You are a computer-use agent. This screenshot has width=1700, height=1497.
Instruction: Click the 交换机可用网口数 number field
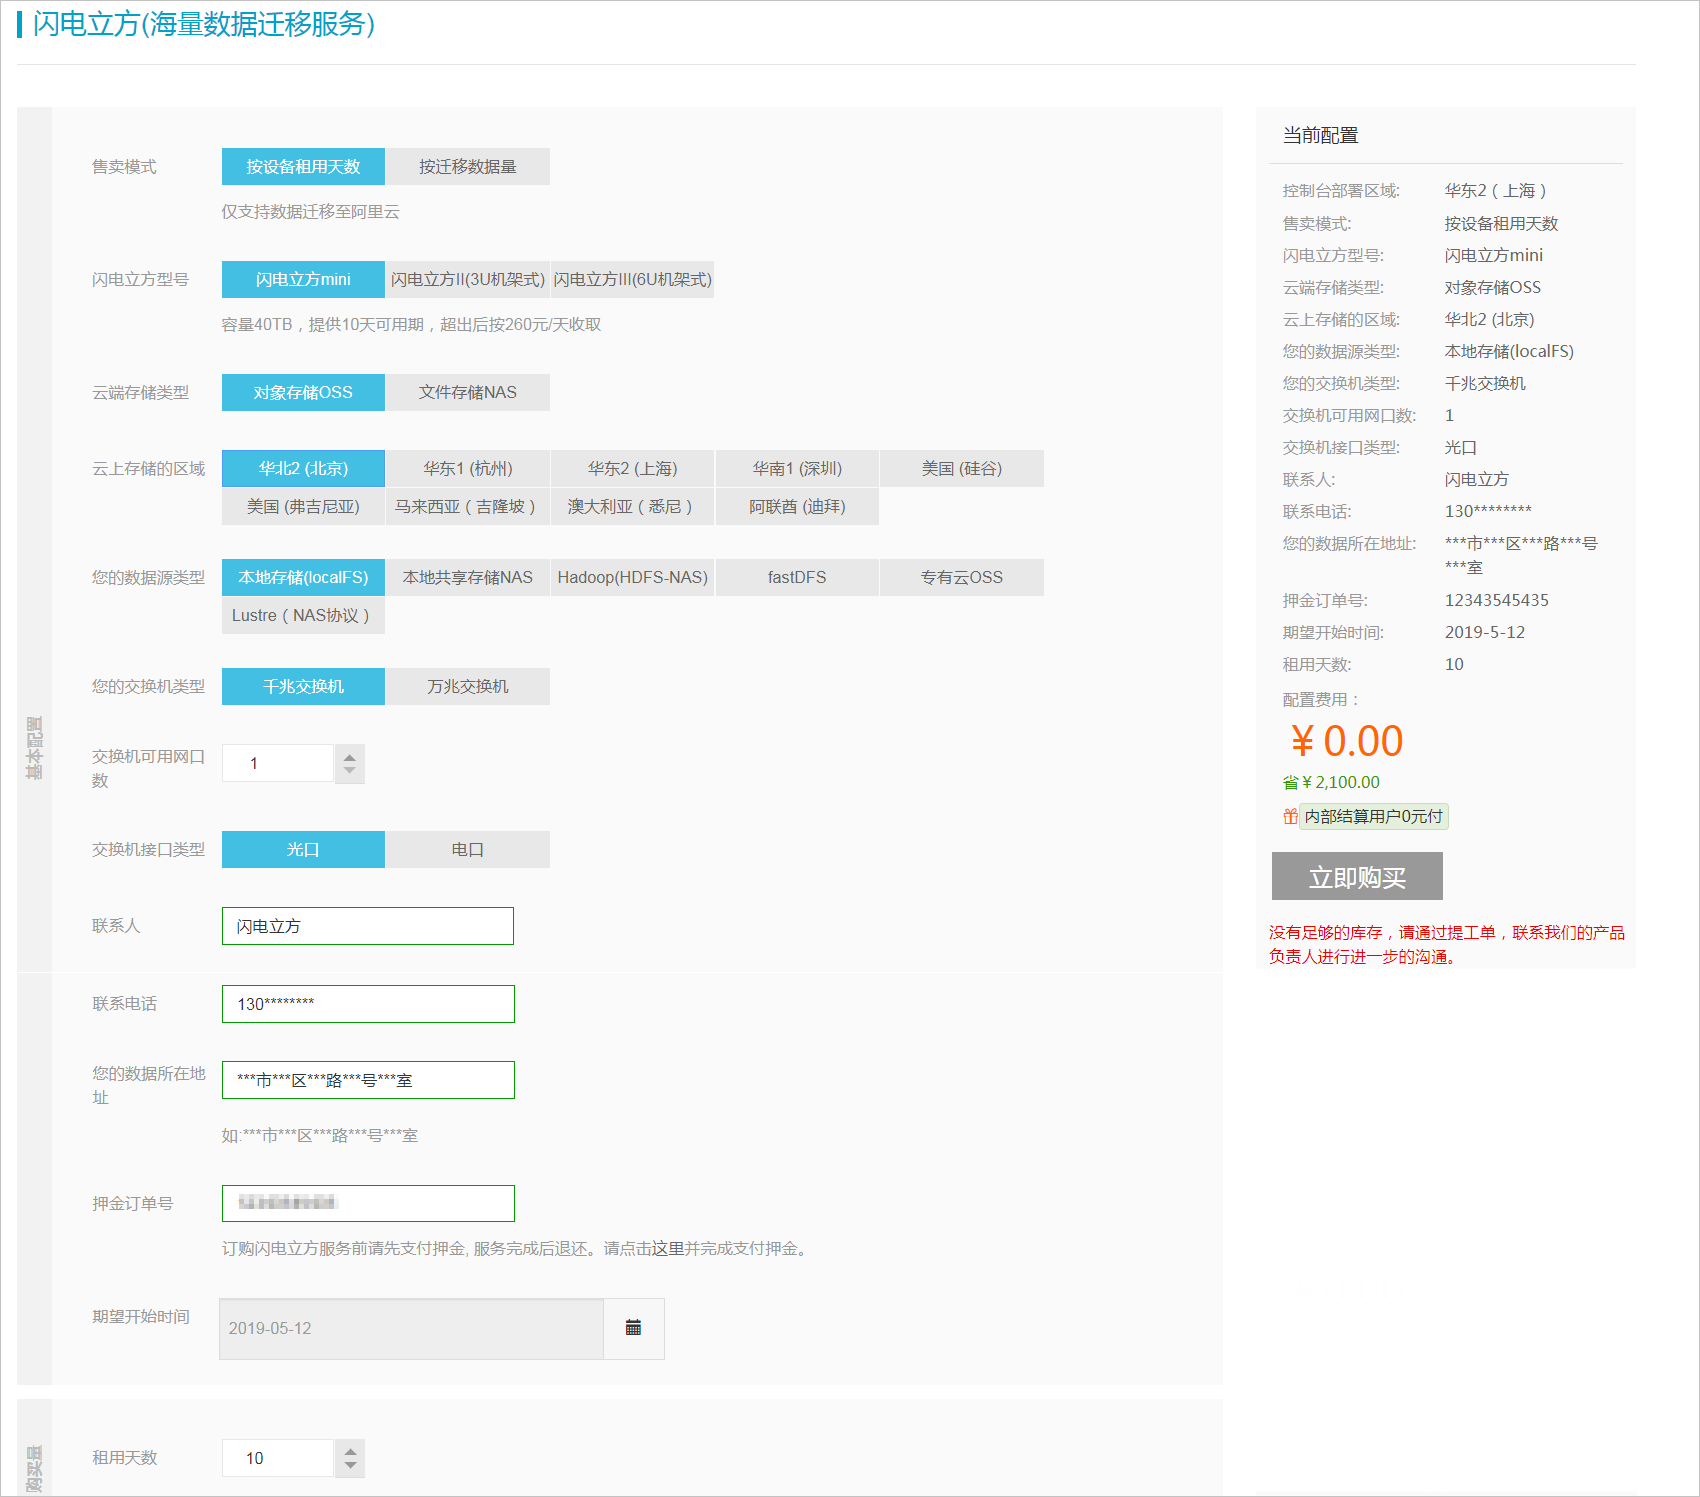(x=278, y=764)
